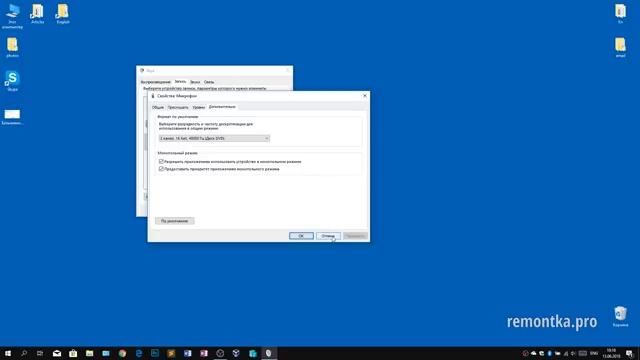Viewport: 640px width, 360px height.
Task: Switch to the Прослушать tab
Action: (178, 107)
